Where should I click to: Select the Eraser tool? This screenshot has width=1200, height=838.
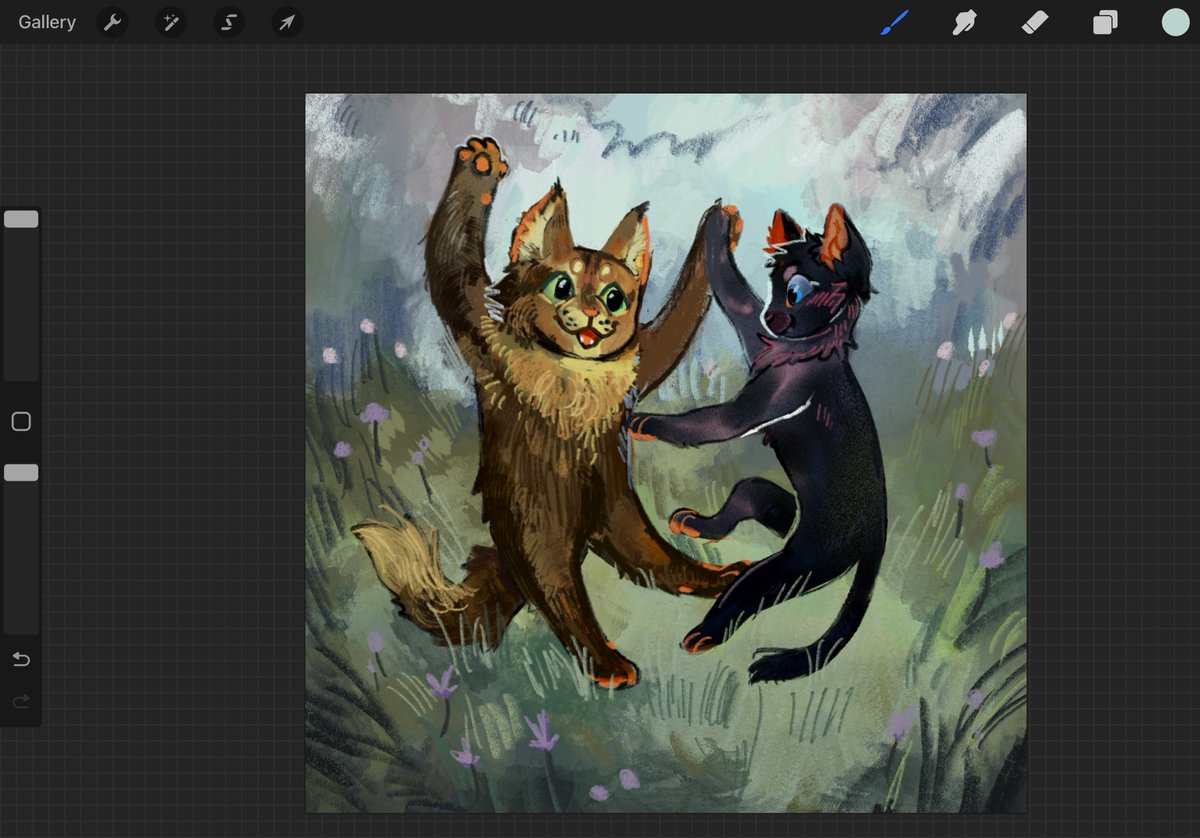click(1035, 22)
